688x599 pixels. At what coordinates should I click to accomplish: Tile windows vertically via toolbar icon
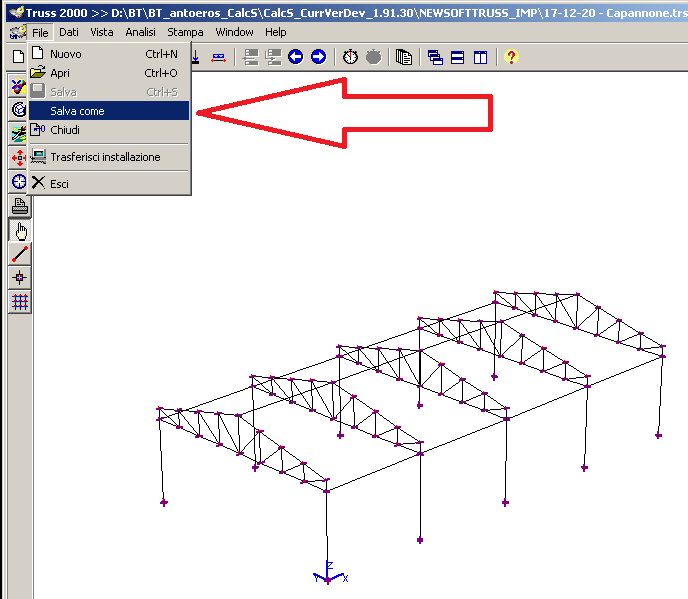(480, 57)
